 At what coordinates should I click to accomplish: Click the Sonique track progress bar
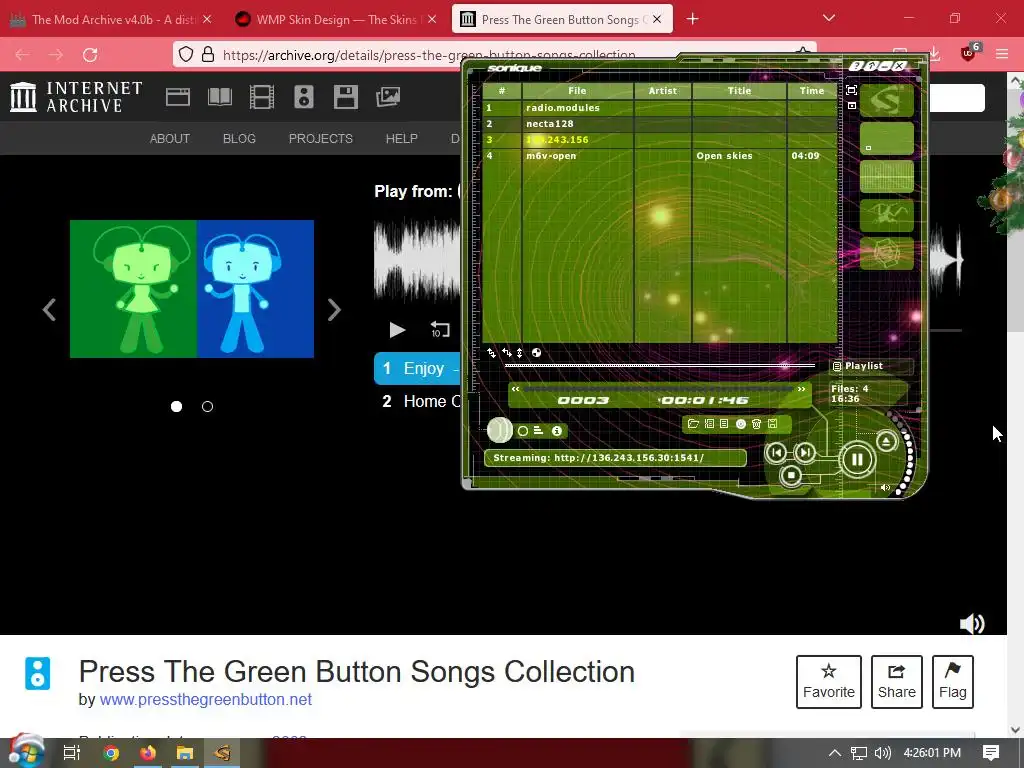point(658,389)
